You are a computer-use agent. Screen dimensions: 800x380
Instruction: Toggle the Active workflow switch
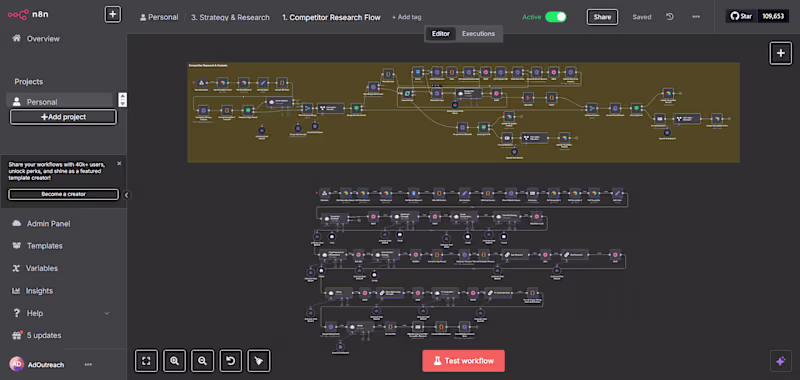(556, 17)
